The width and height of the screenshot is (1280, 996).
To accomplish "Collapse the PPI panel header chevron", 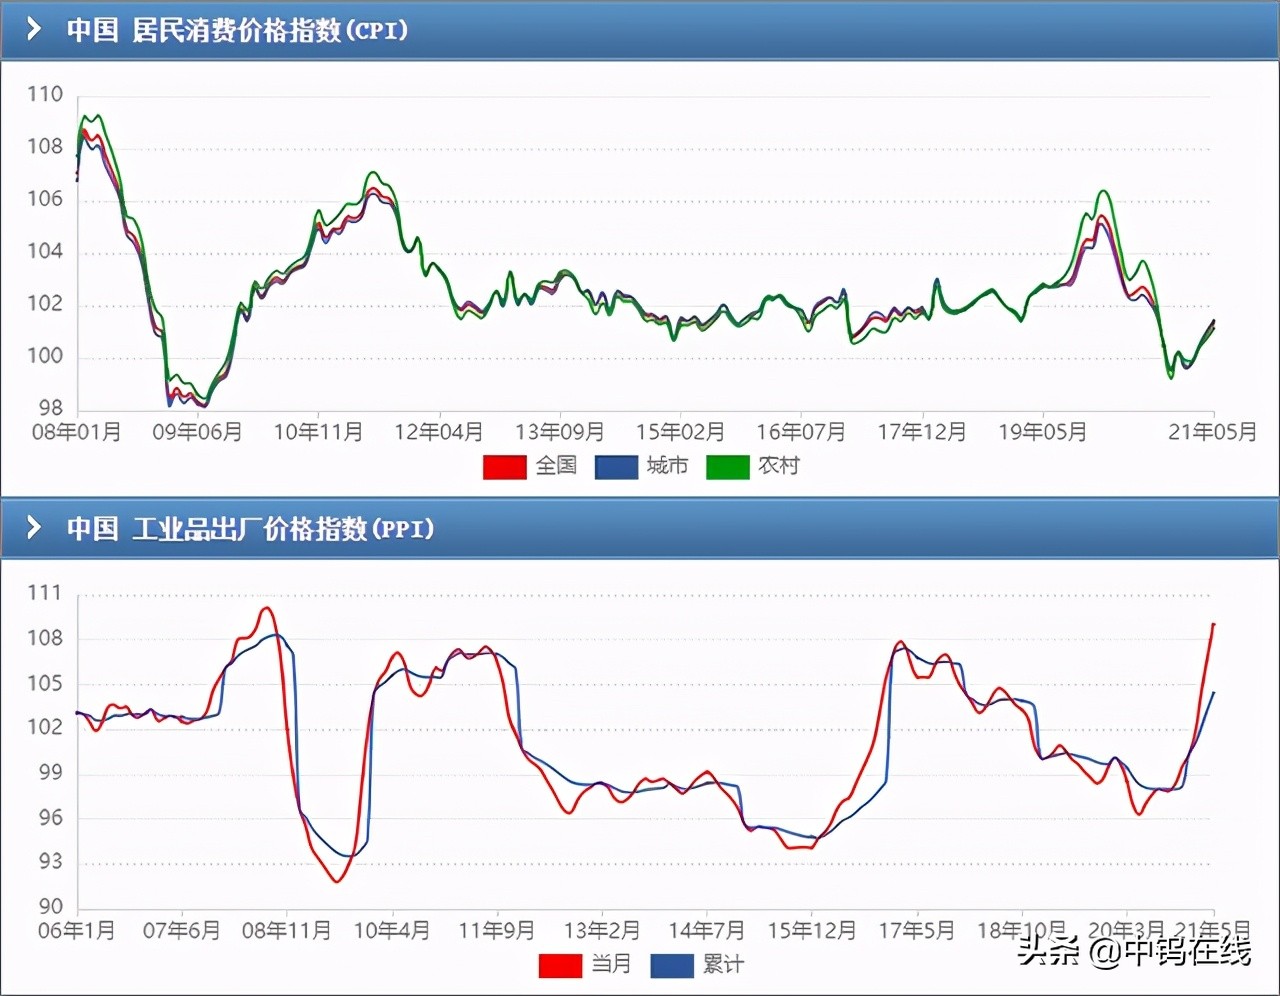I will tap(34, 527).
